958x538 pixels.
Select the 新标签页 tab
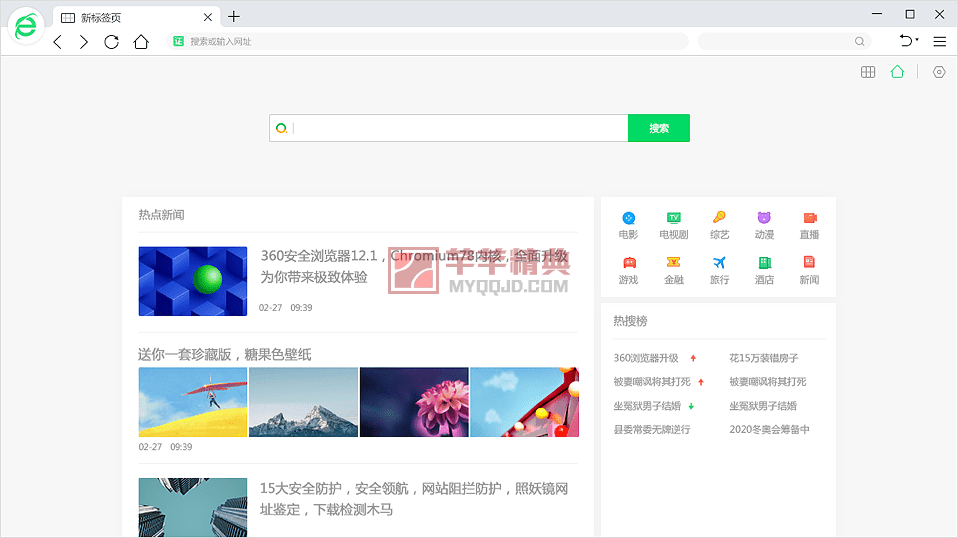pos(136,17)
